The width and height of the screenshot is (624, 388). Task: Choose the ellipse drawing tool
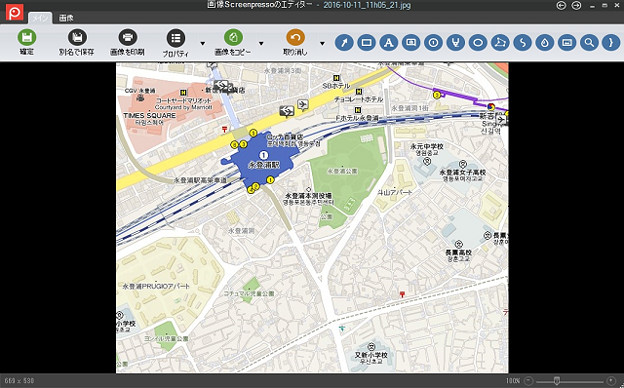click(x=478, y=42)
